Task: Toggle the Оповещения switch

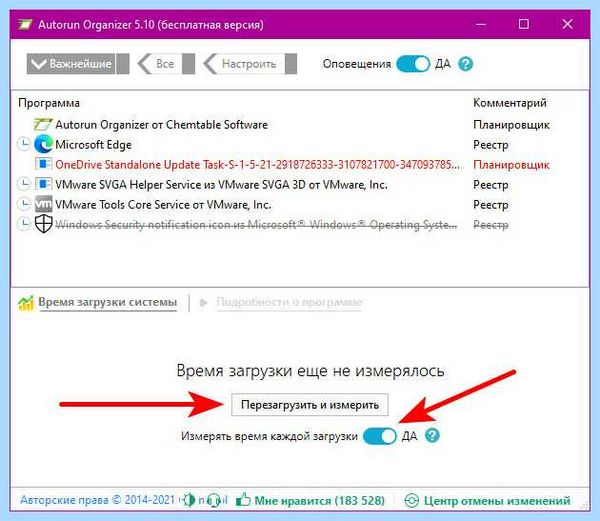Action: pos(413,63)
